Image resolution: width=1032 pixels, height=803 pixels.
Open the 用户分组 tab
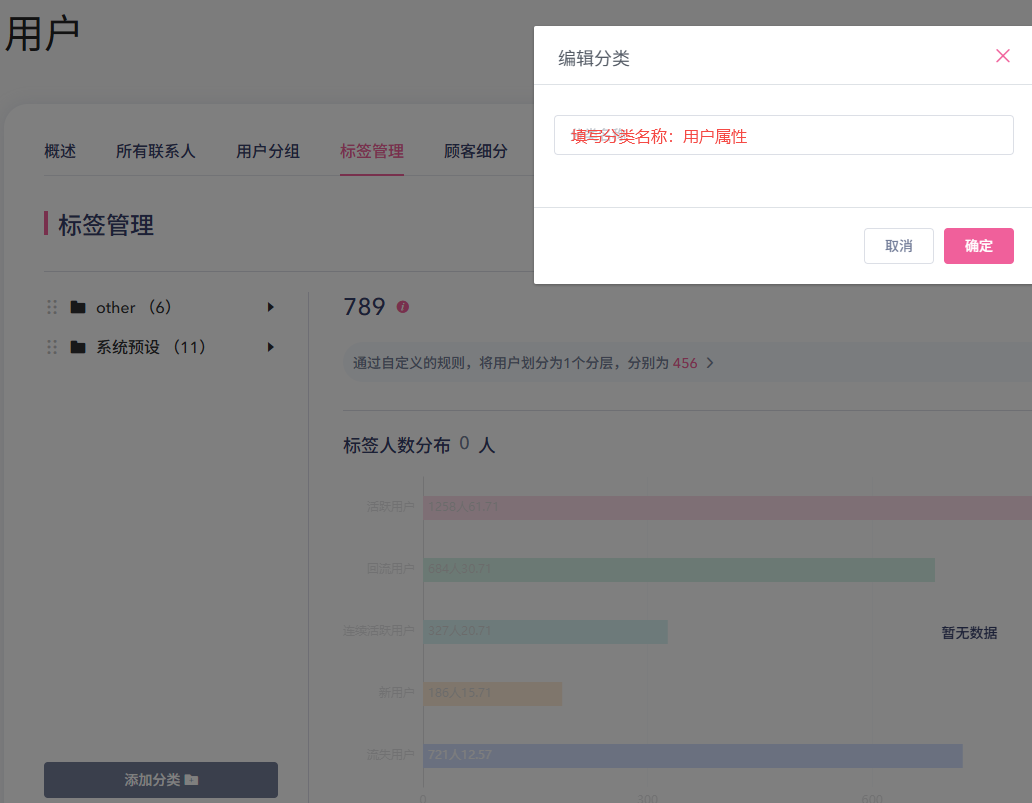tap(268, 151)
